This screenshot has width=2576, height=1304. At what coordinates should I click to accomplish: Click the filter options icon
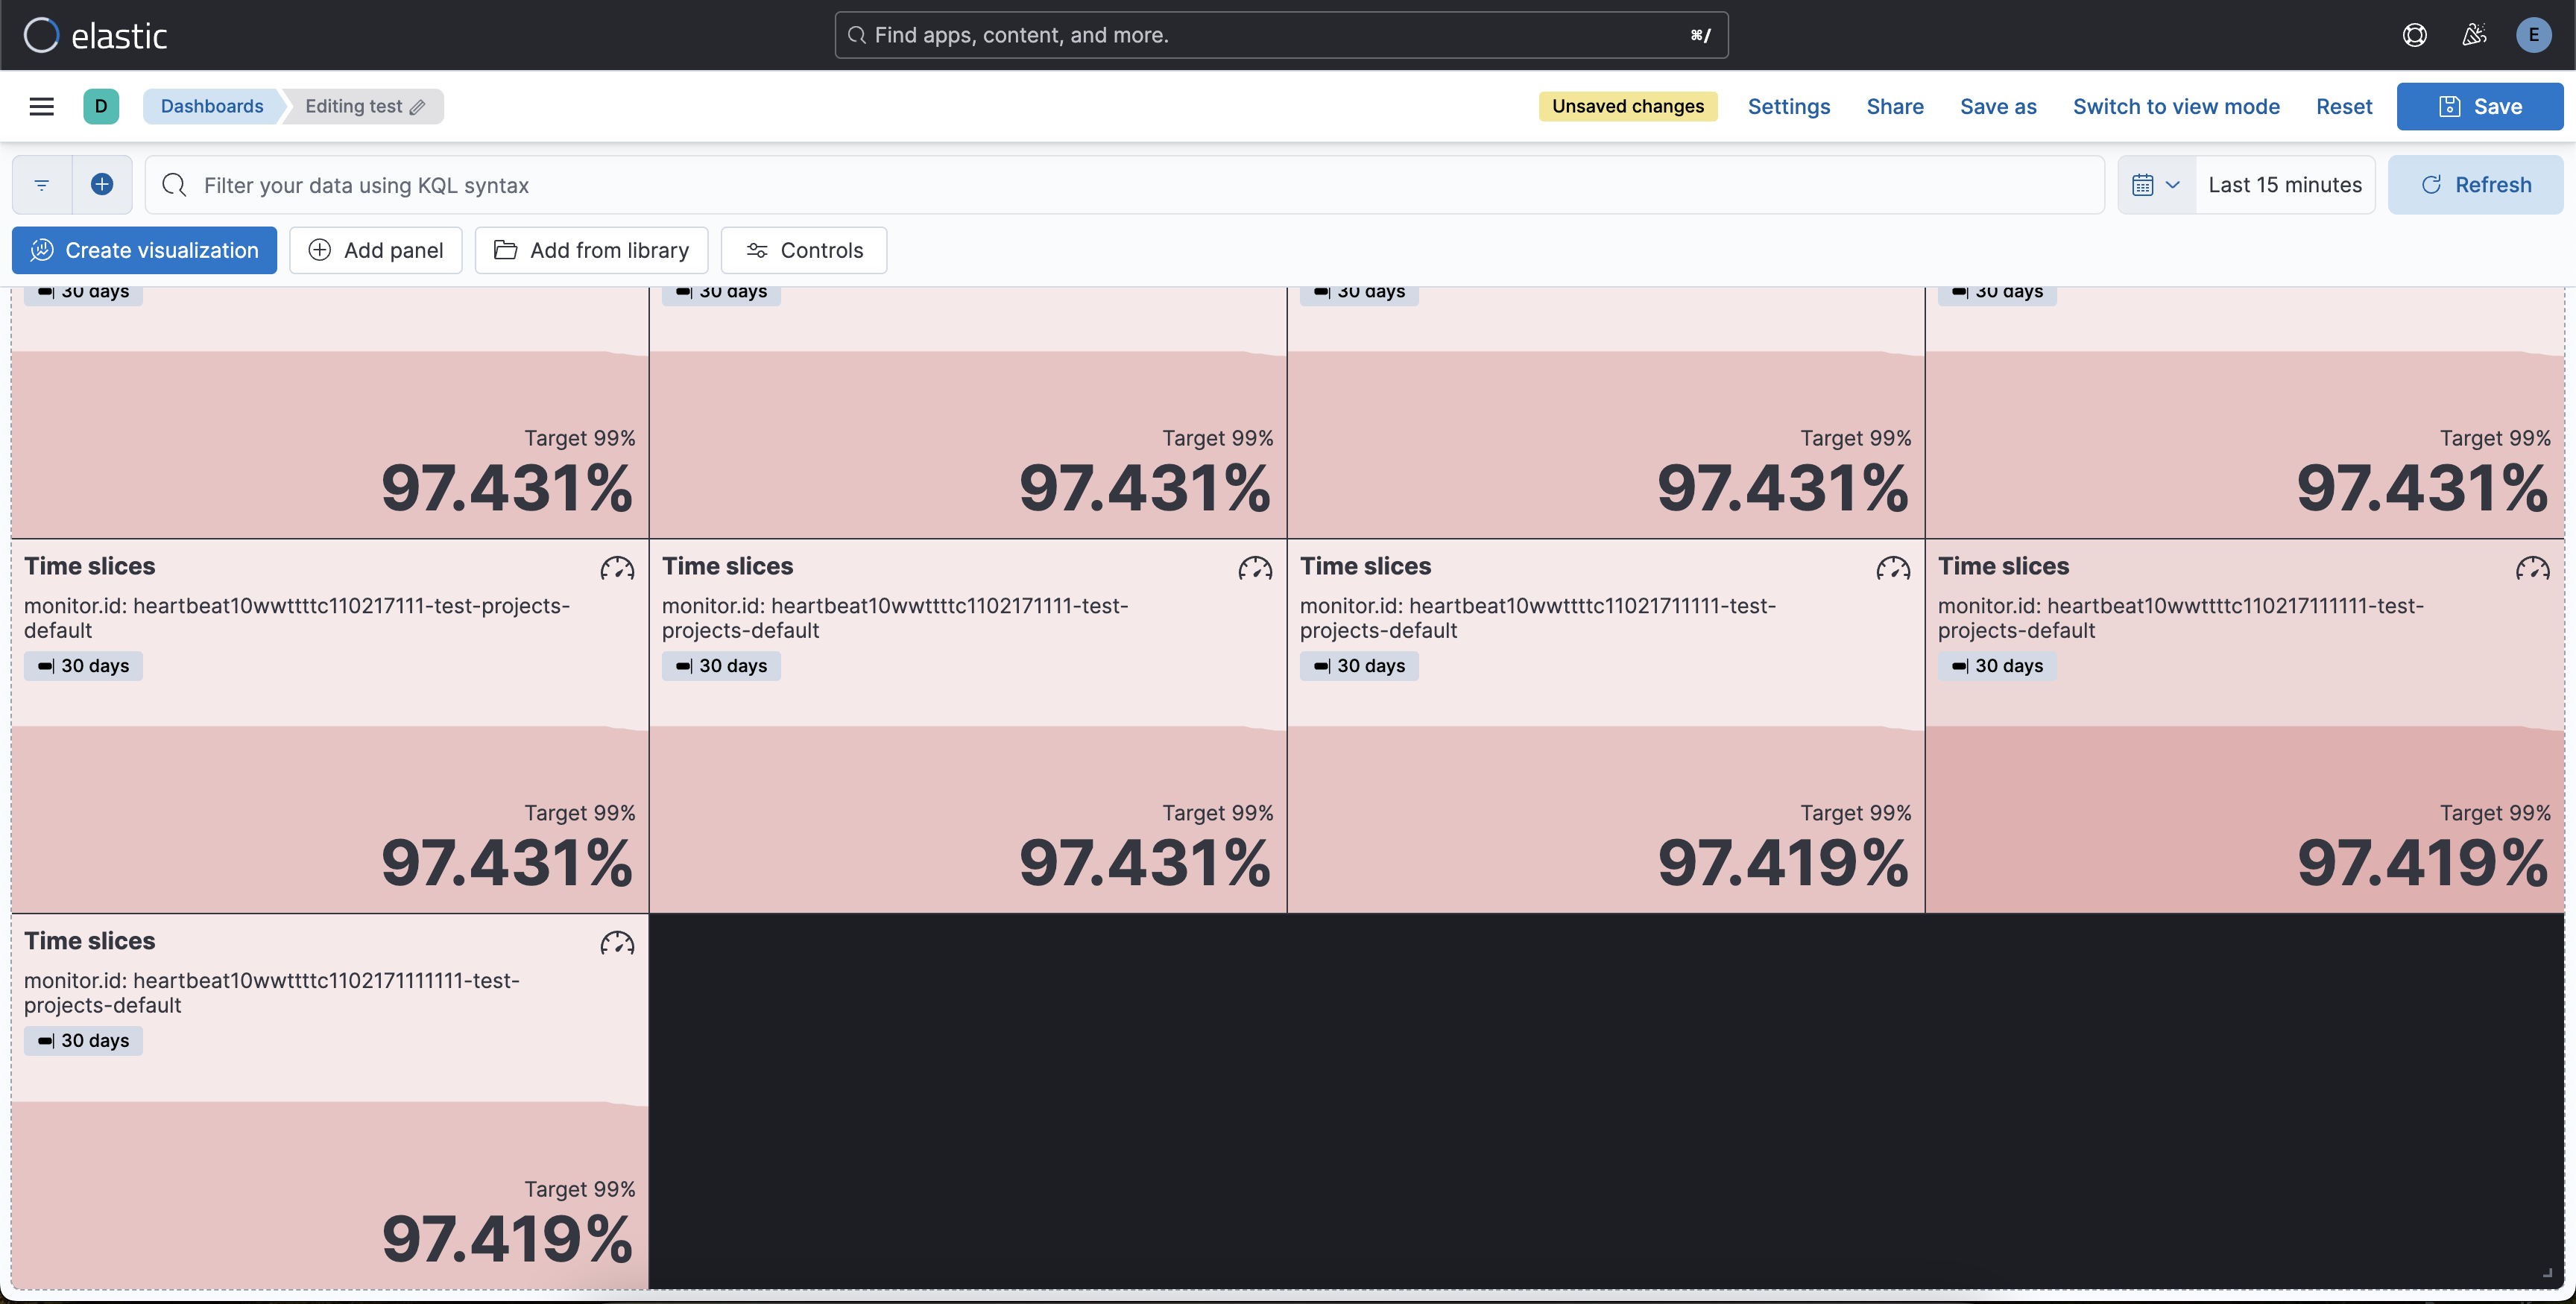pos(42,185)
